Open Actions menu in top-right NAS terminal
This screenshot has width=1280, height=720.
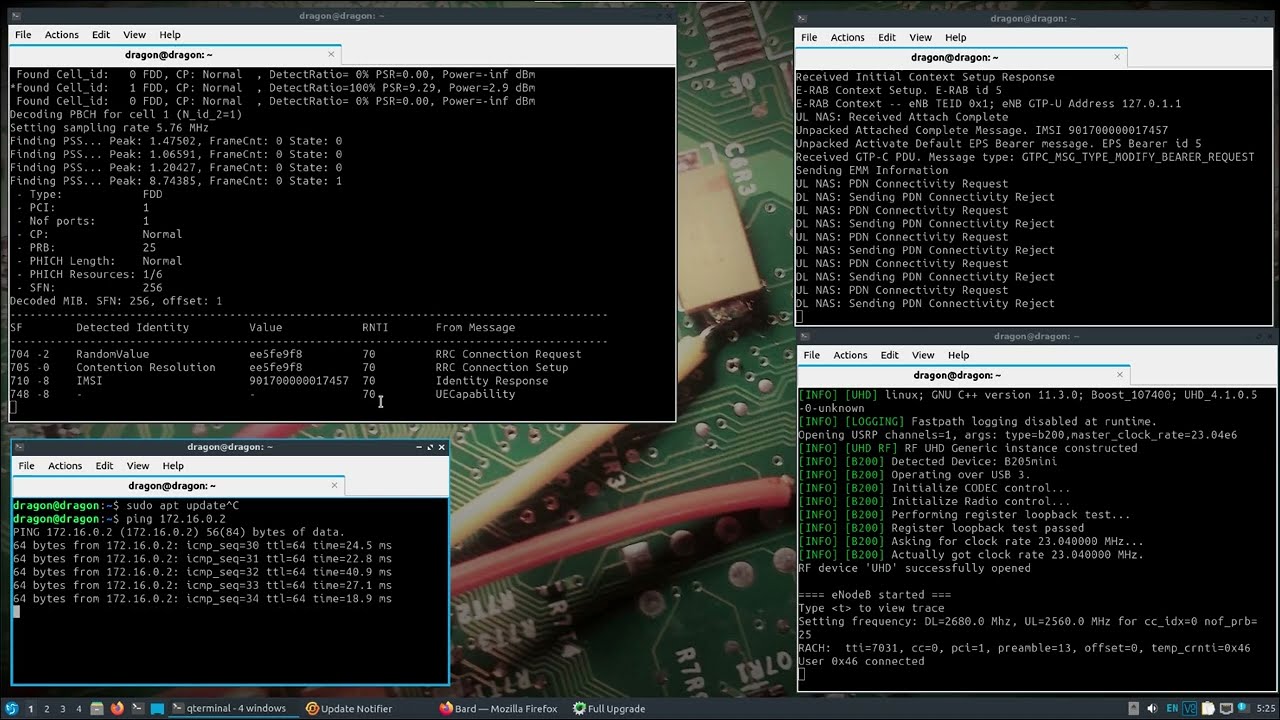(847, 38)
